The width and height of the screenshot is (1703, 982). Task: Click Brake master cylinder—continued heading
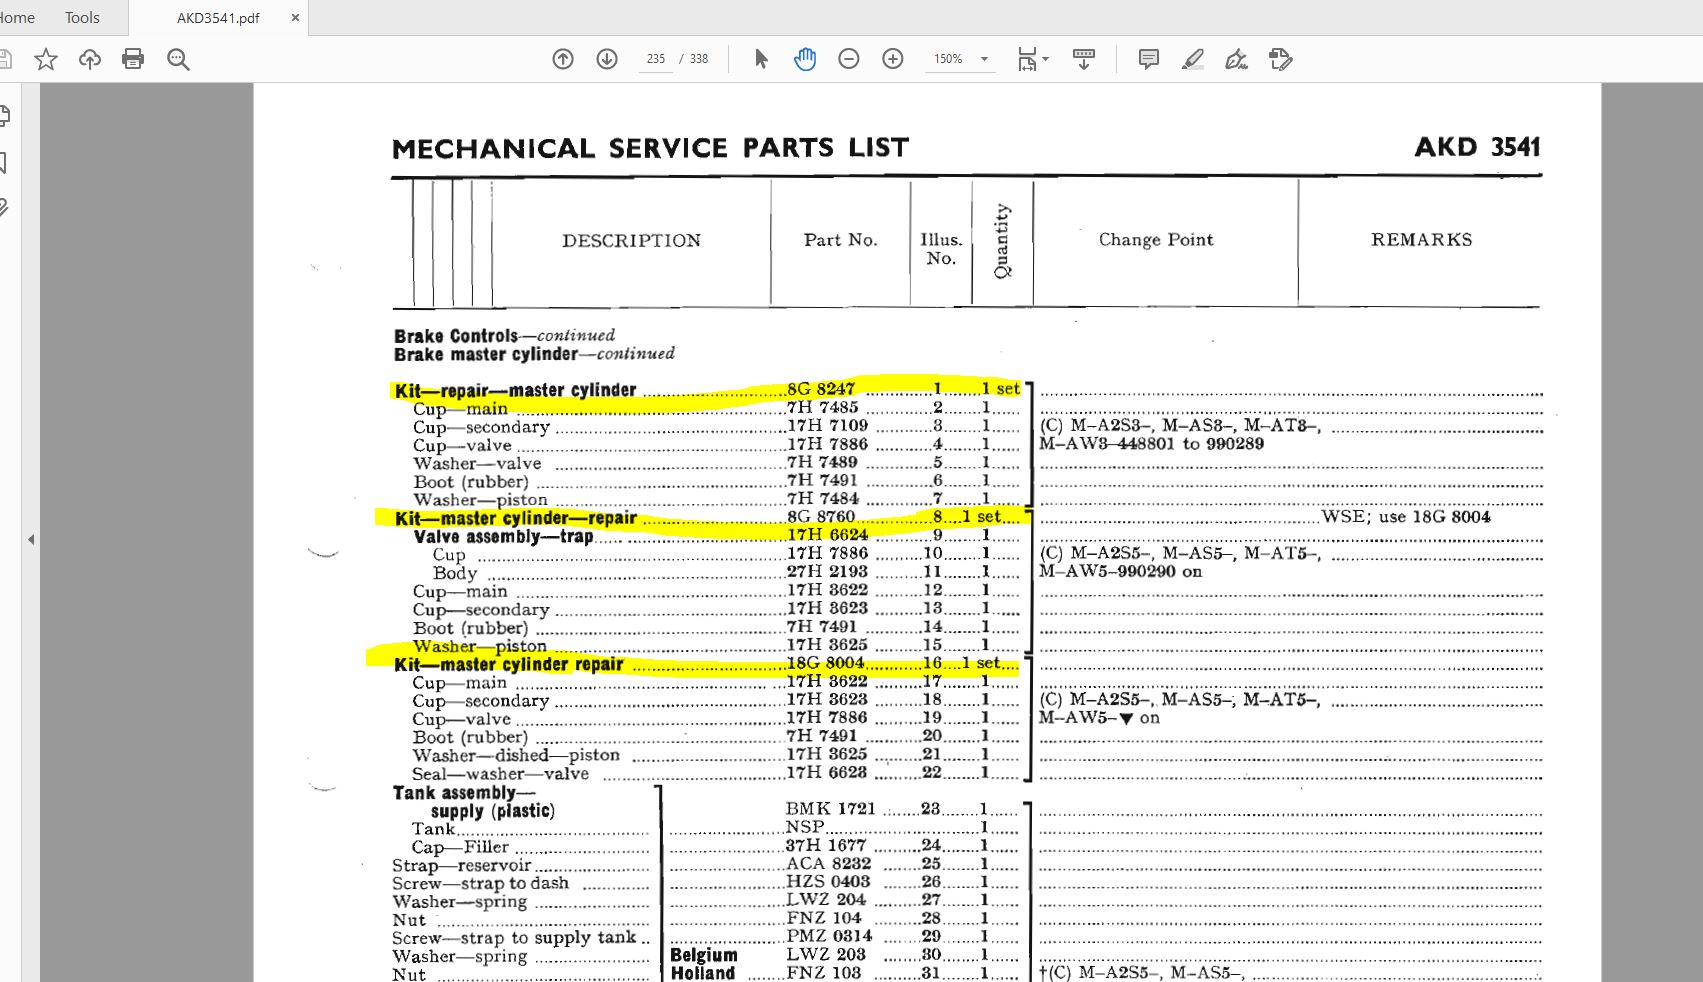[x=534, y=354]
